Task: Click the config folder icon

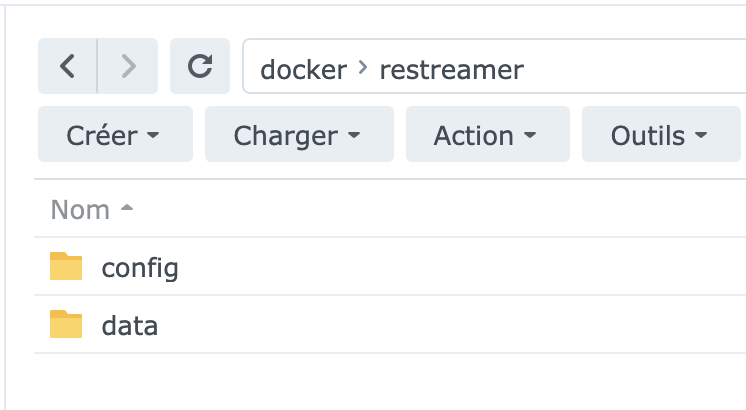Action: click(66, 267)
